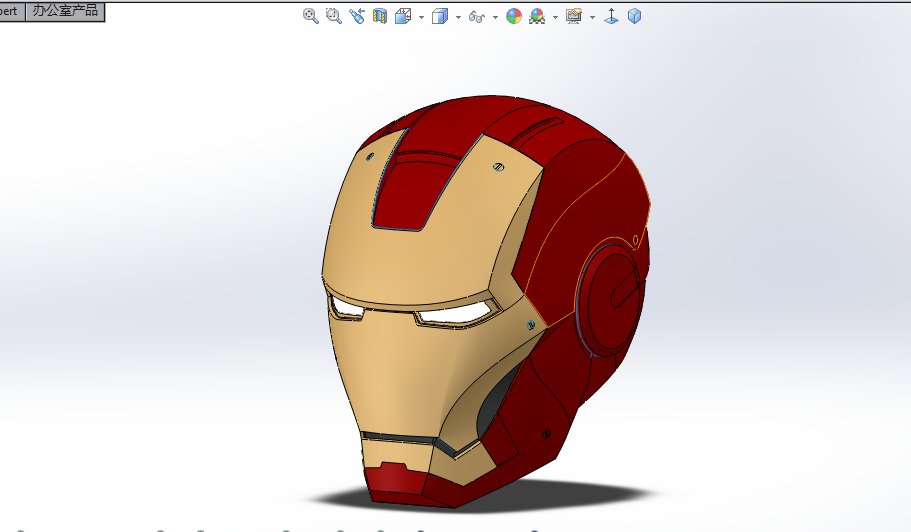Viewport: 911px width, 532px height.
Task: Click Hide/Show Items glasses icon
Action: [476, 17]
